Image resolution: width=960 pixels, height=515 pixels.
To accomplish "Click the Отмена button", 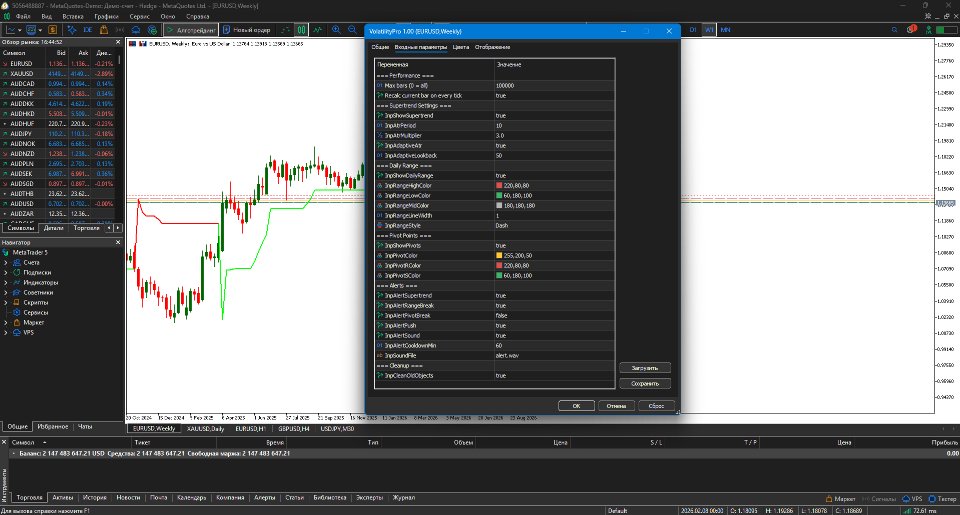I will coord(616,406).
